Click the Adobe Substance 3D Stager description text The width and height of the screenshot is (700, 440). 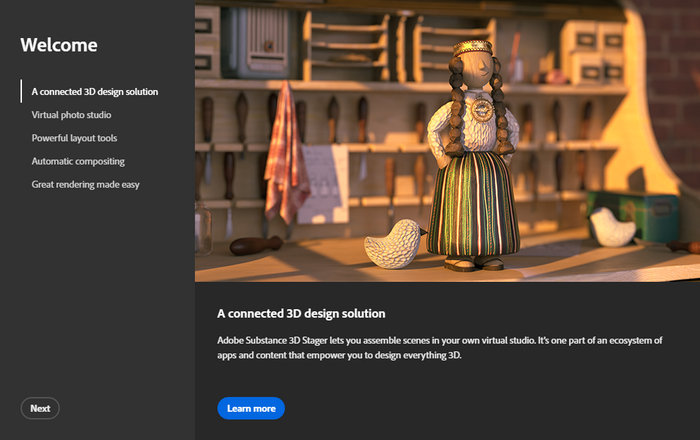pos(439,348)
